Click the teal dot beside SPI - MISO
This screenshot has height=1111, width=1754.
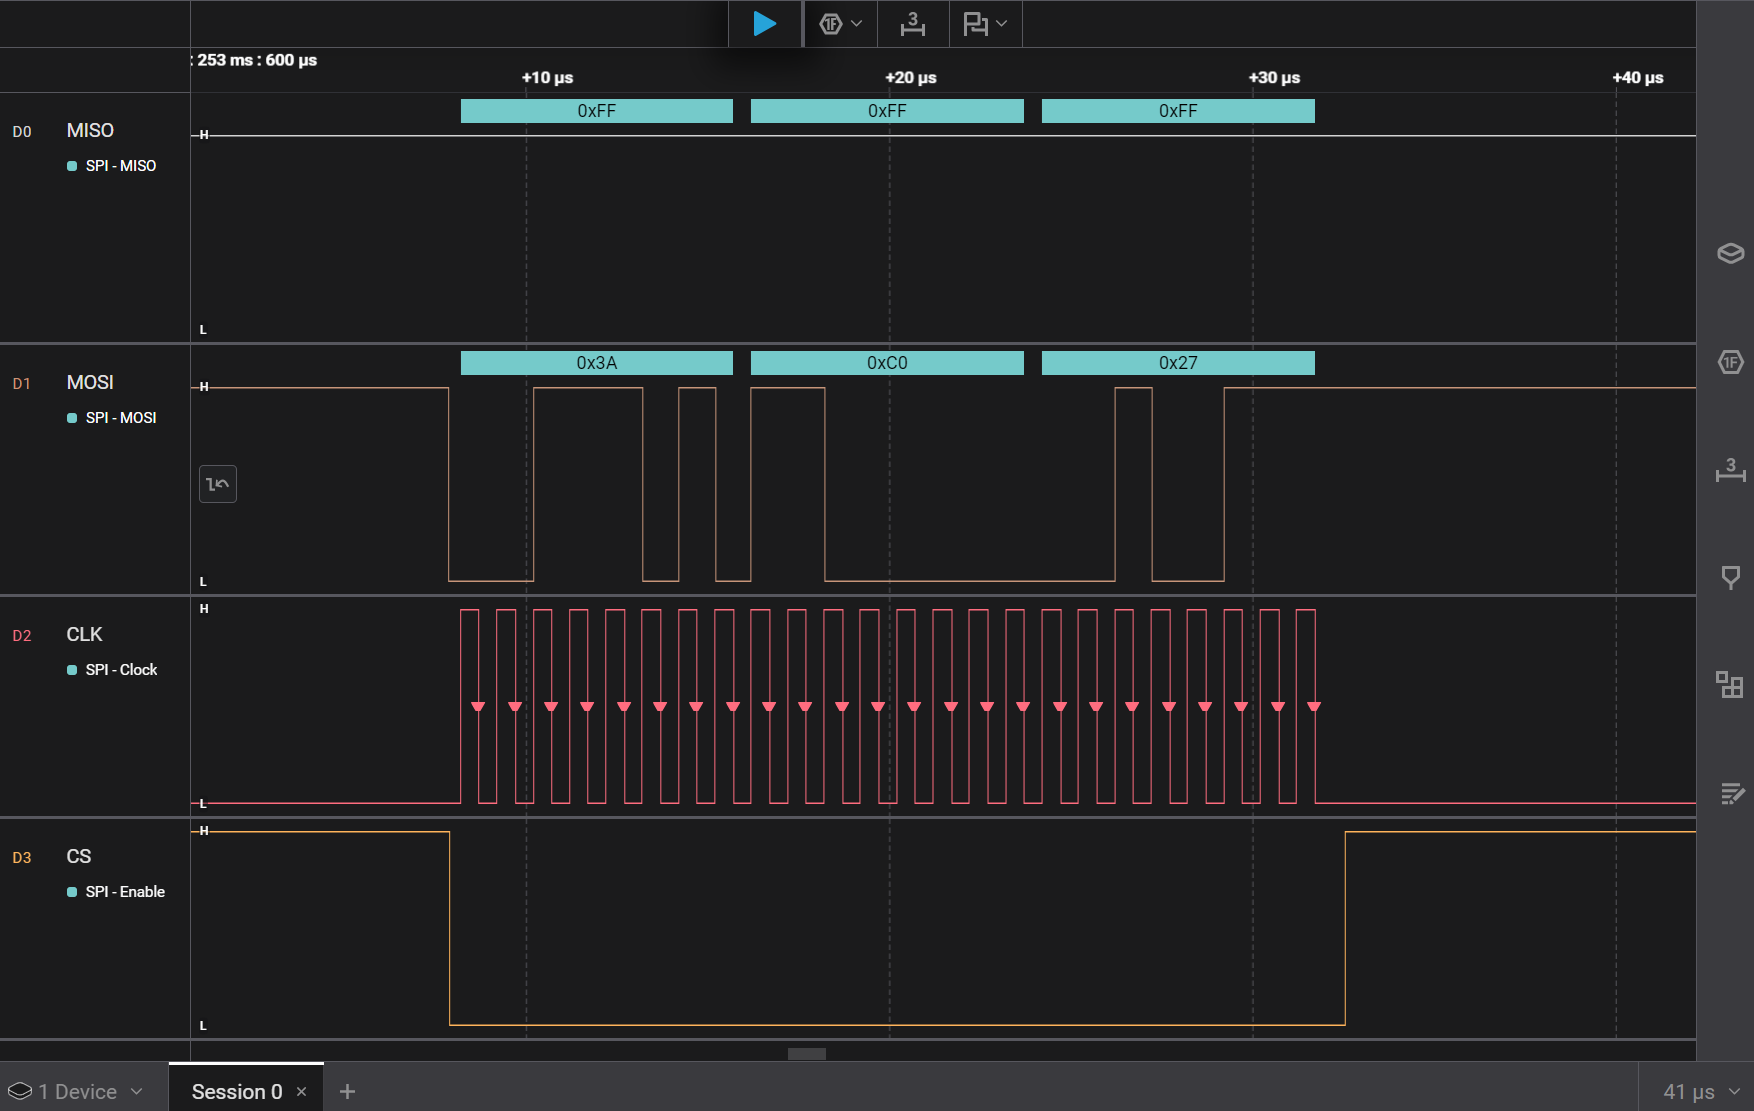click(x=72, y=166)
